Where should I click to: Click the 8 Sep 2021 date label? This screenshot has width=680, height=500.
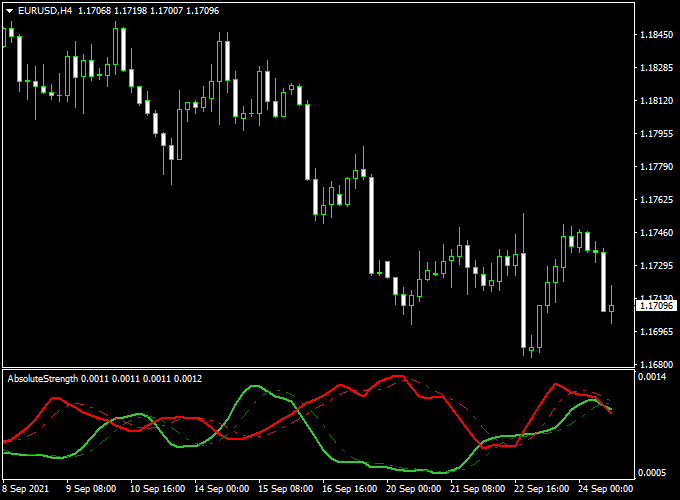[x=26, y=489]
